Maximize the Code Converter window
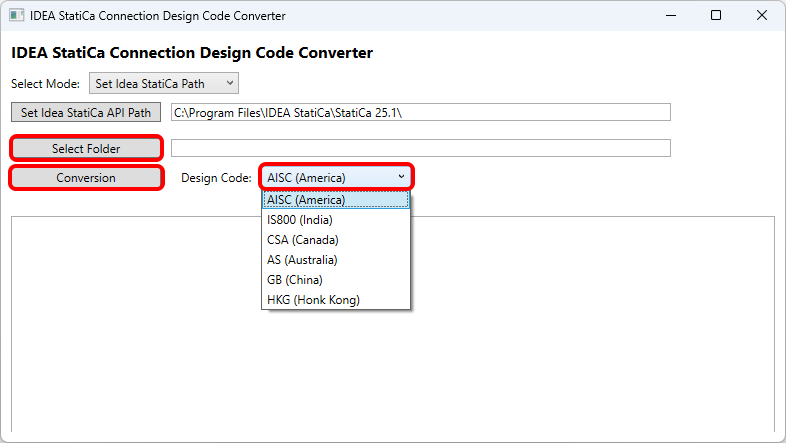 click(x=716, y=16)
